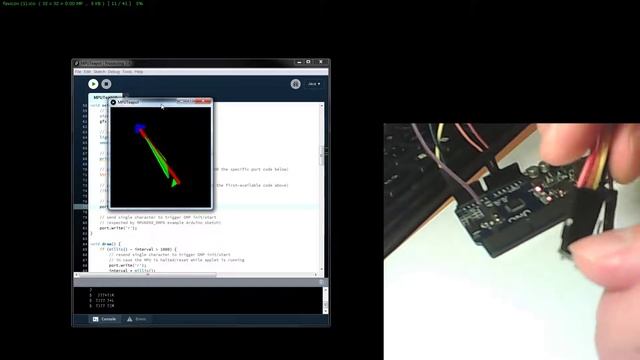Click the Processing app icon in title bar
Screen dimensions: 640x360
coord(76,63)
